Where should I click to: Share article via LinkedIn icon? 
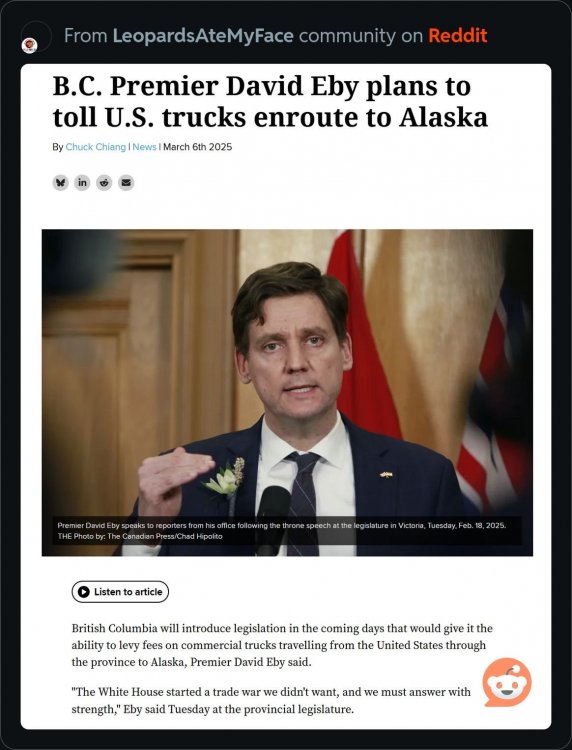coord(82,182)
